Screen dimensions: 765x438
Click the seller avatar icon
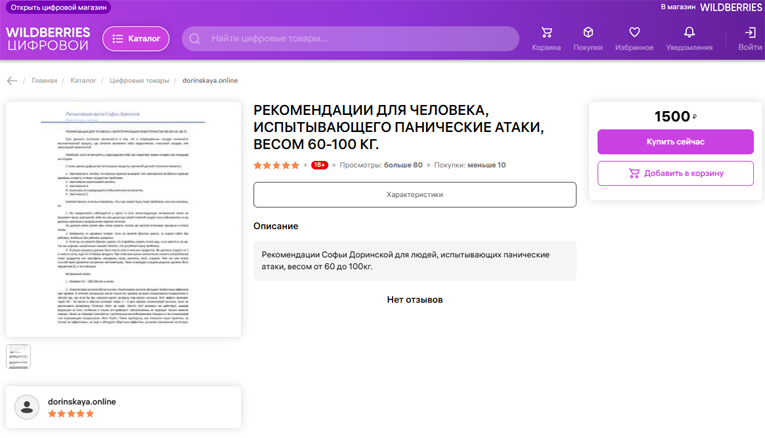pos(27,406)
